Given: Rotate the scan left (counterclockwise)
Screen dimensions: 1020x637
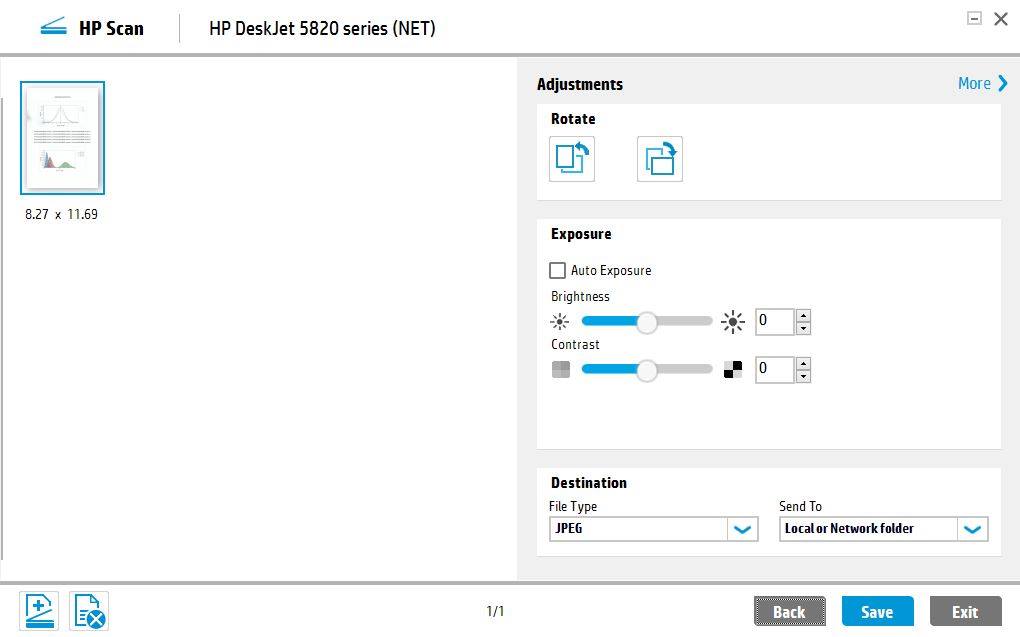Looking at the screenshot, I should pyautogui.click(x=572, y=159).
